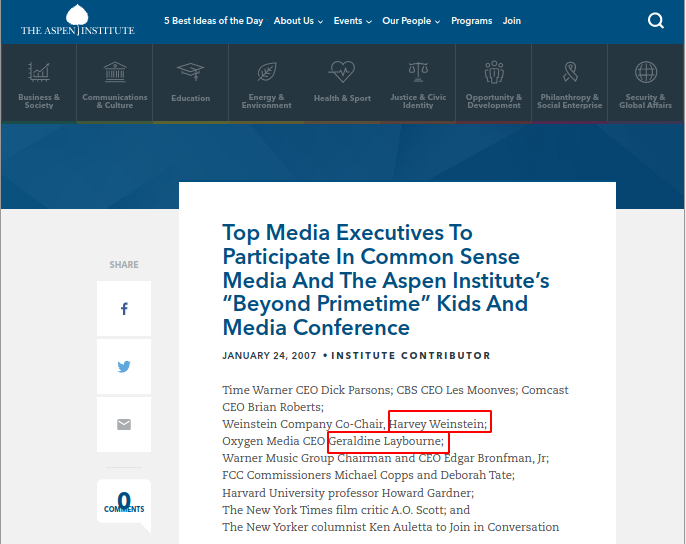Expand the About Us menu
Viewport: 686px width, 544px height.
[x=298, y=21]
